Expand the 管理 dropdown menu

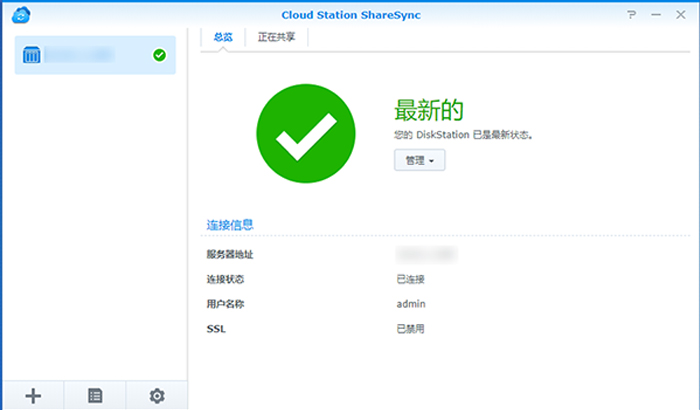420,160
